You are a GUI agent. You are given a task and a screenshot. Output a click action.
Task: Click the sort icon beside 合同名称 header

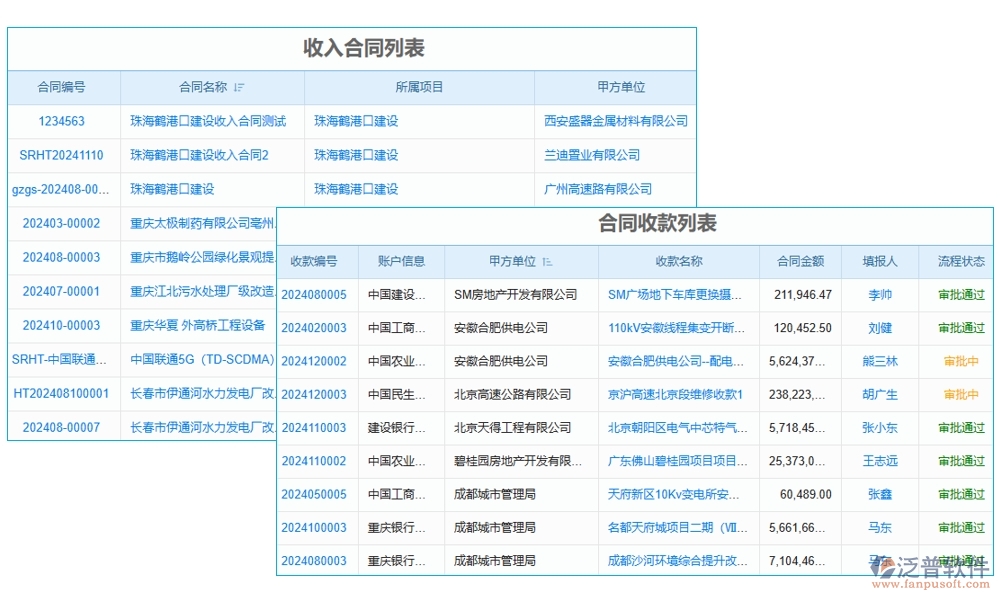[x=240, y=87]
